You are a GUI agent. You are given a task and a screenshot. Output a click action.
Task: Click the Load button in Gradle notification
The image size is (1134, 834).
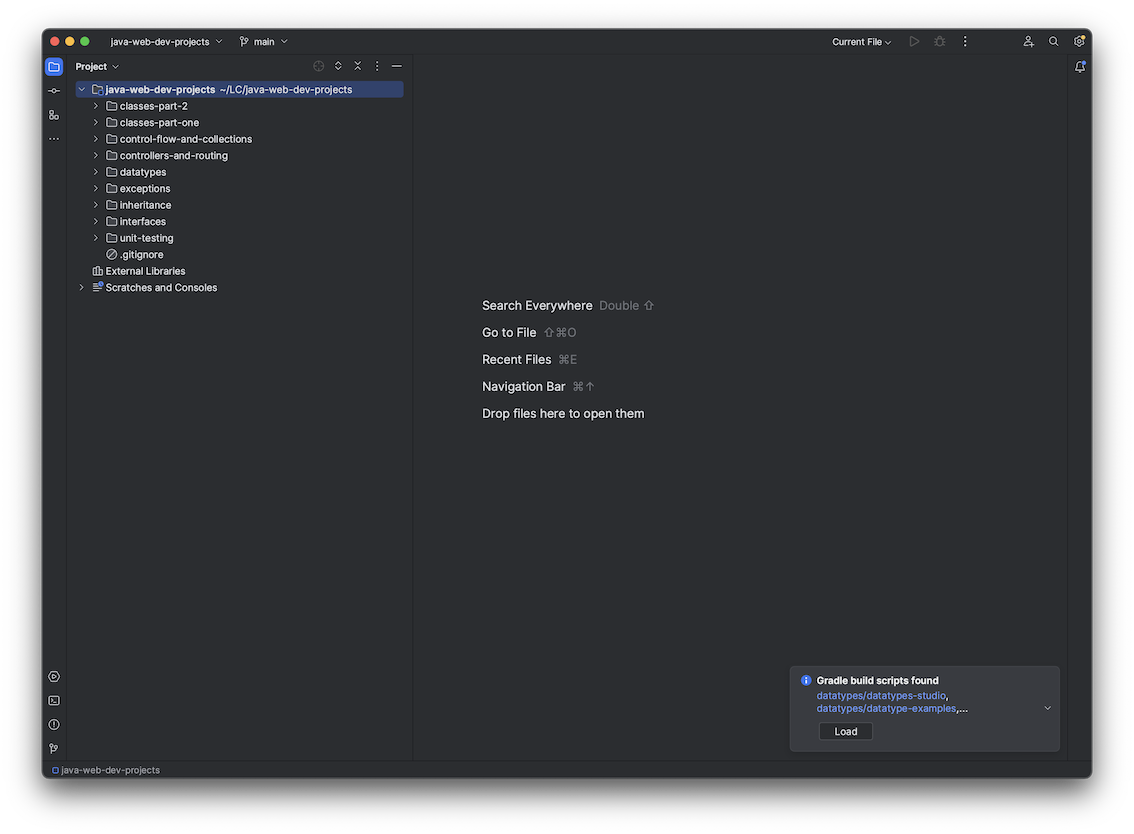[x=845, y=732]
